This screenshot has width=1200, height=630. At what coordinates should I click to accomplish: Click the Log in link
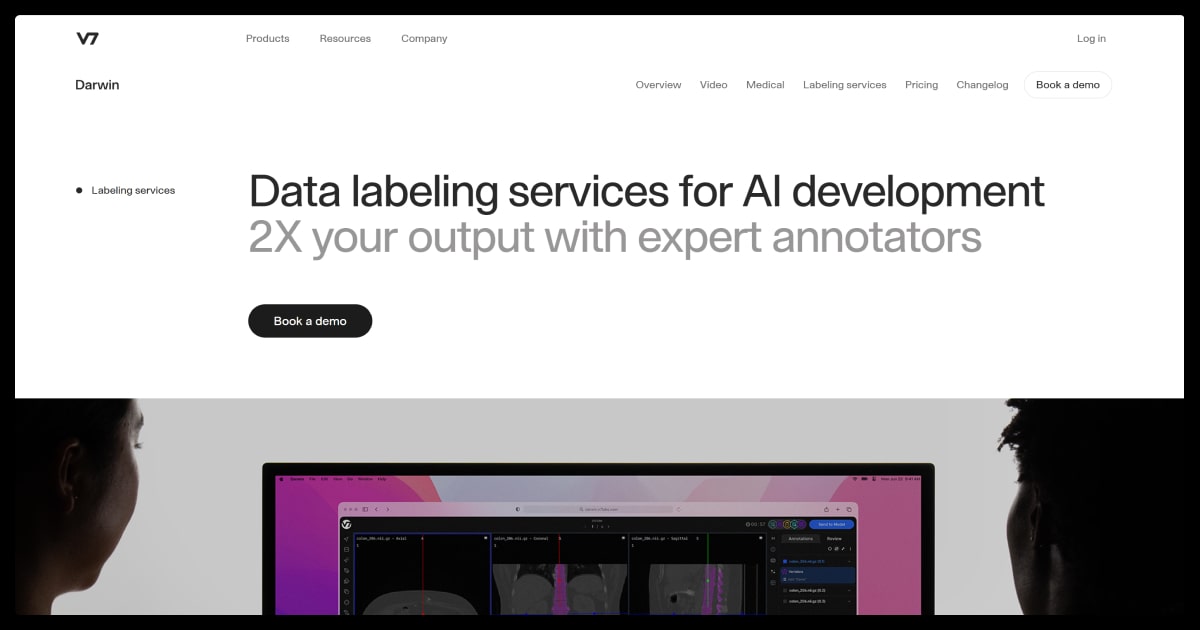1091,39
